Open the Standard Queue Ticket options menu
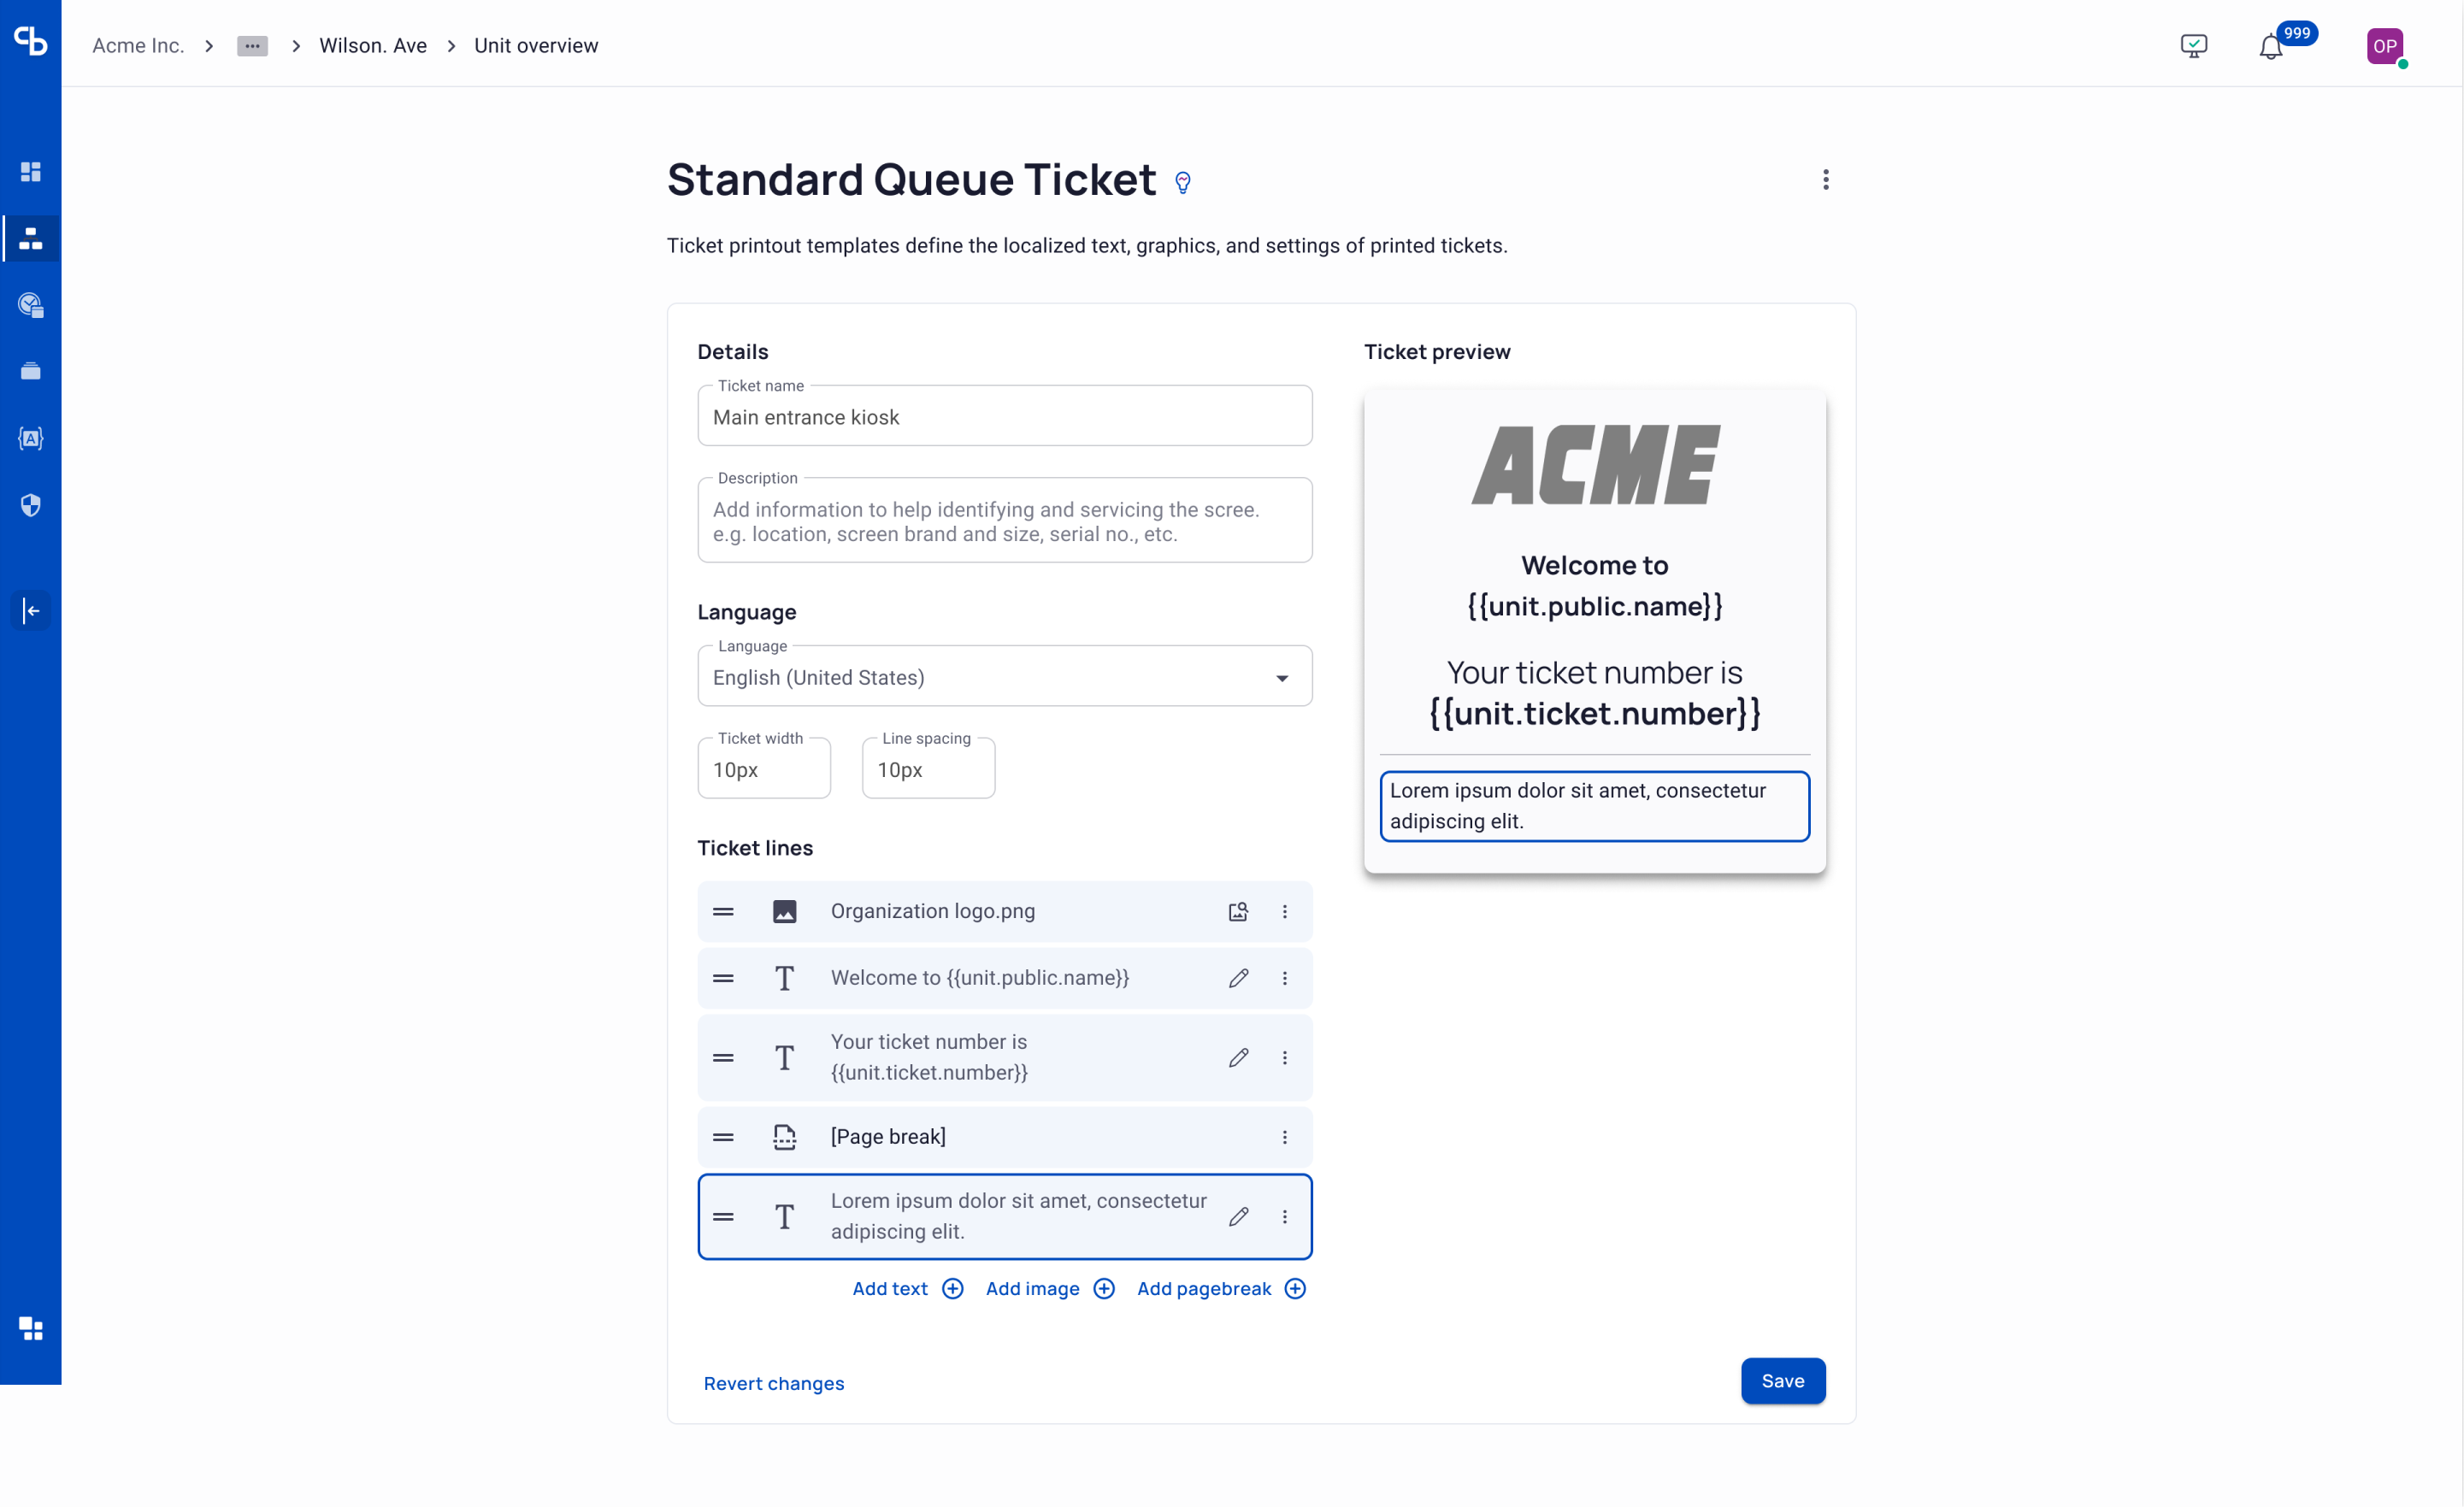Screen dimensions: 2464x1507 tap(1825, 180)
